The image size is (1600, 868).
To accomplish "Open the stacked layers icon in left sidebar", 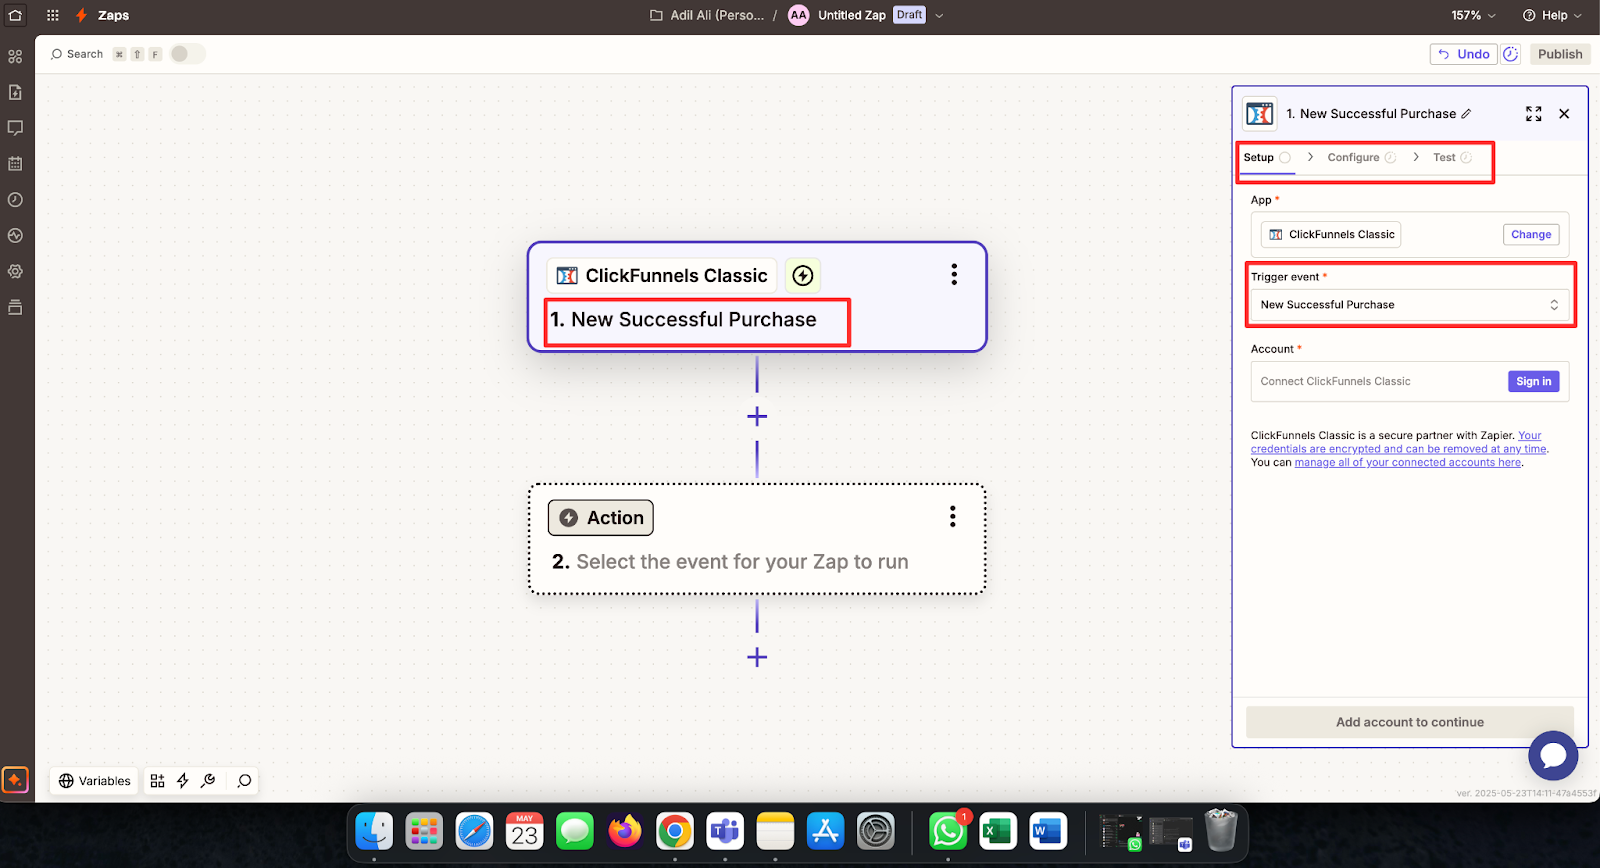I will [15, 308].
